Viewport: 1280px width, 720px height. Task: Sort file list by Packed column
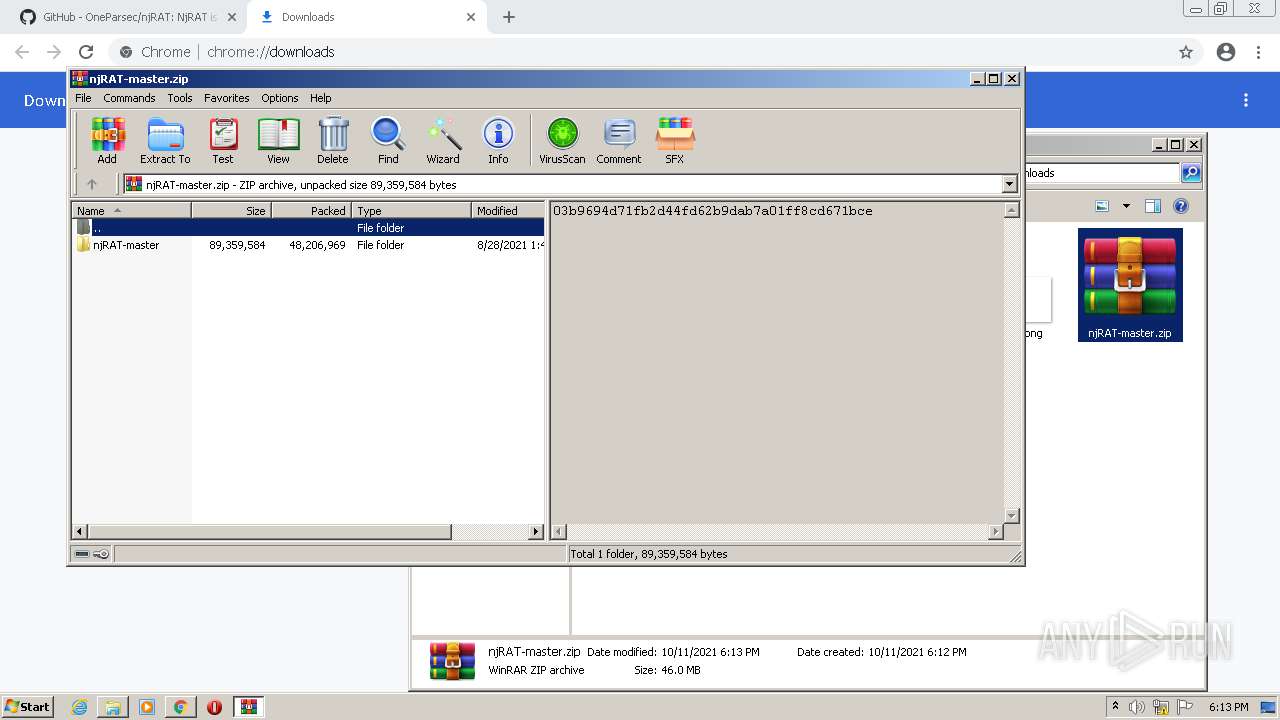tap(311, 210)
